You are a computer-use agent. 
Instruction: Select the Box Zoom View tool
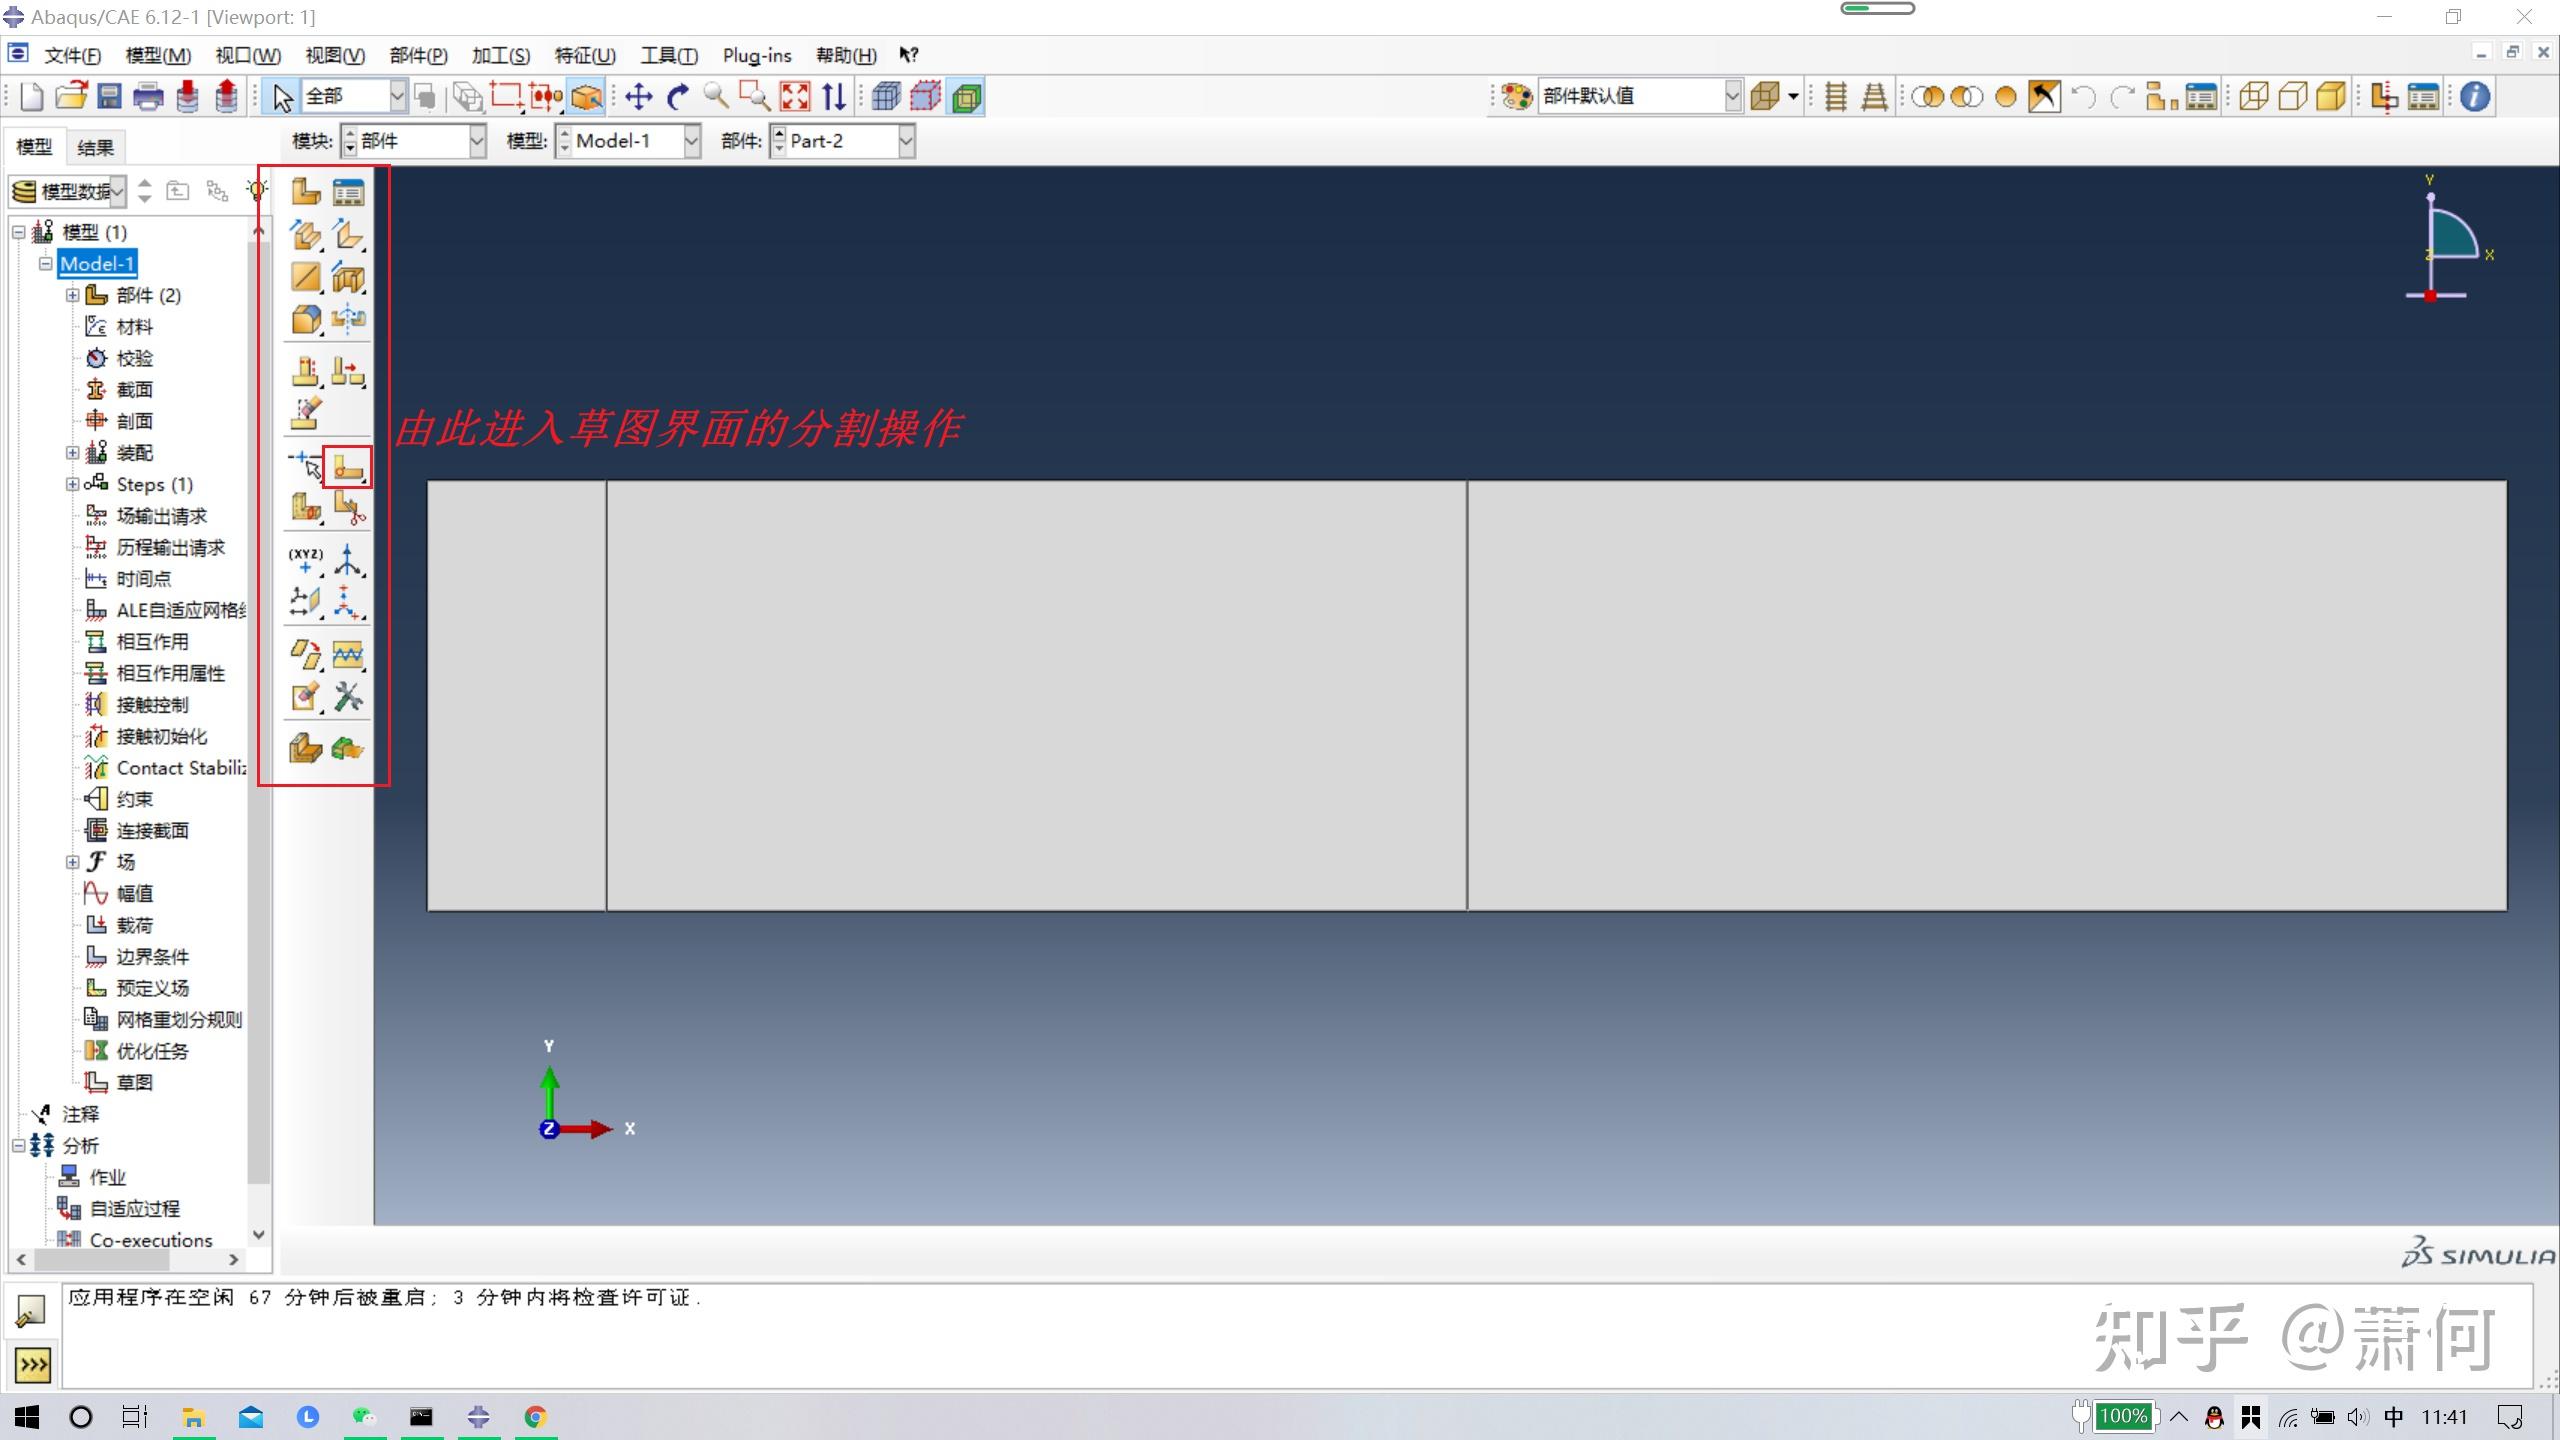pos(754,97)
